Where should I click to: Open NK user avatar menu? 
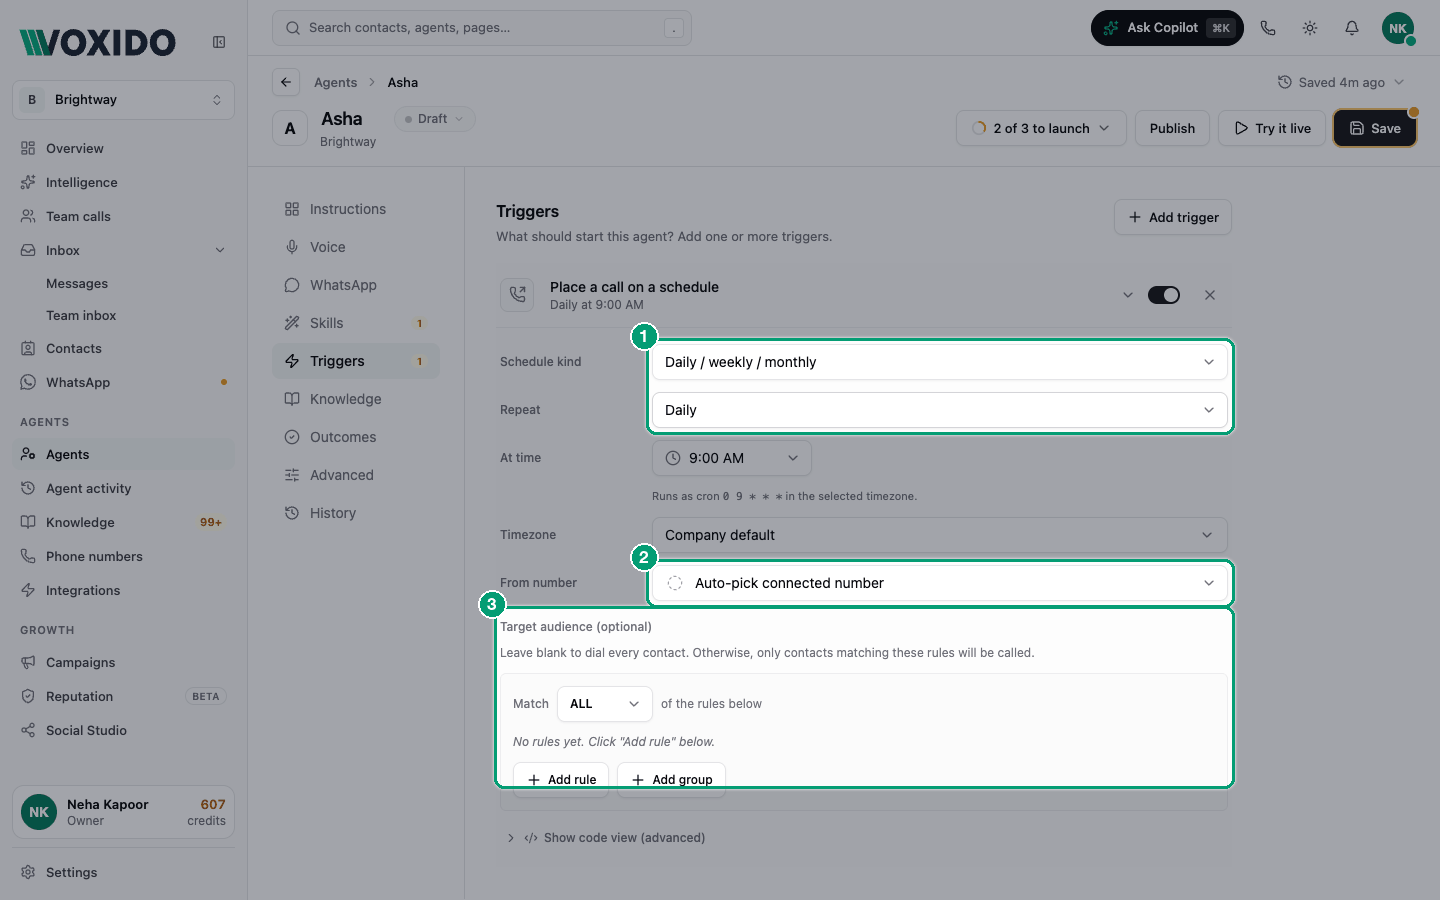(x=1398, y=28)
